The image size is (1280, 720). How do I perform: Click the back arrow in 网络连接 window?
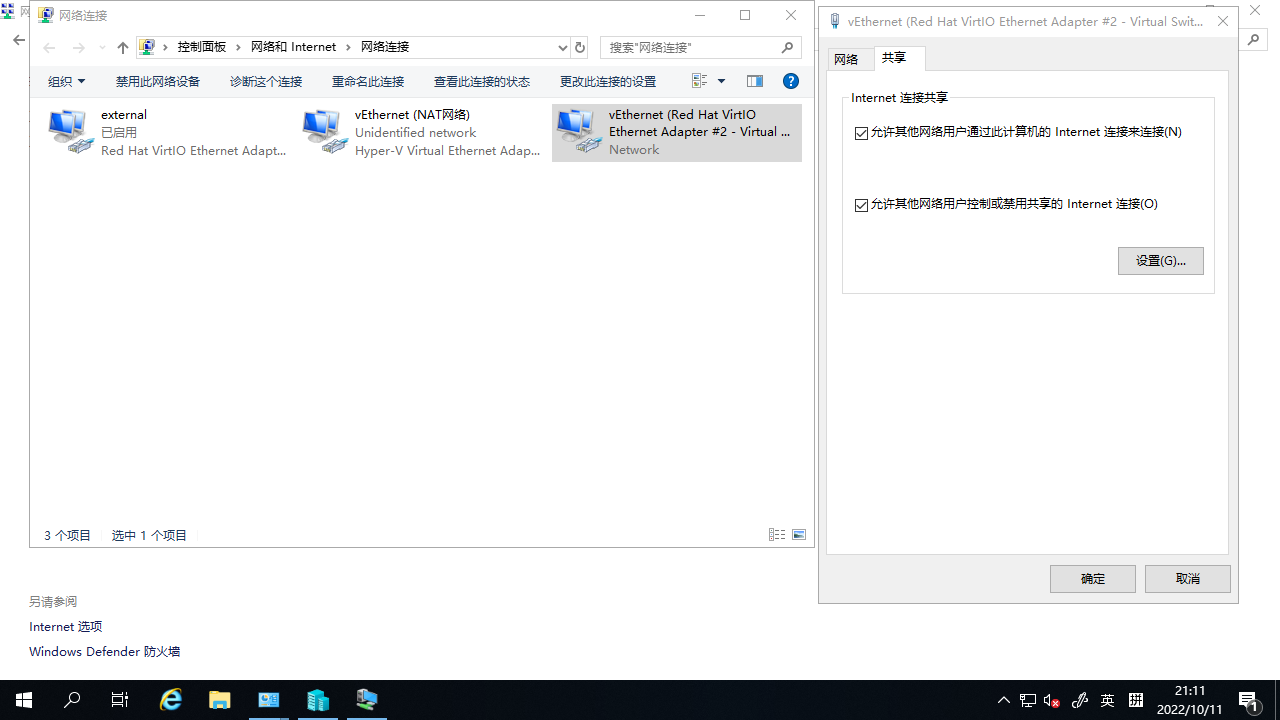49,47
